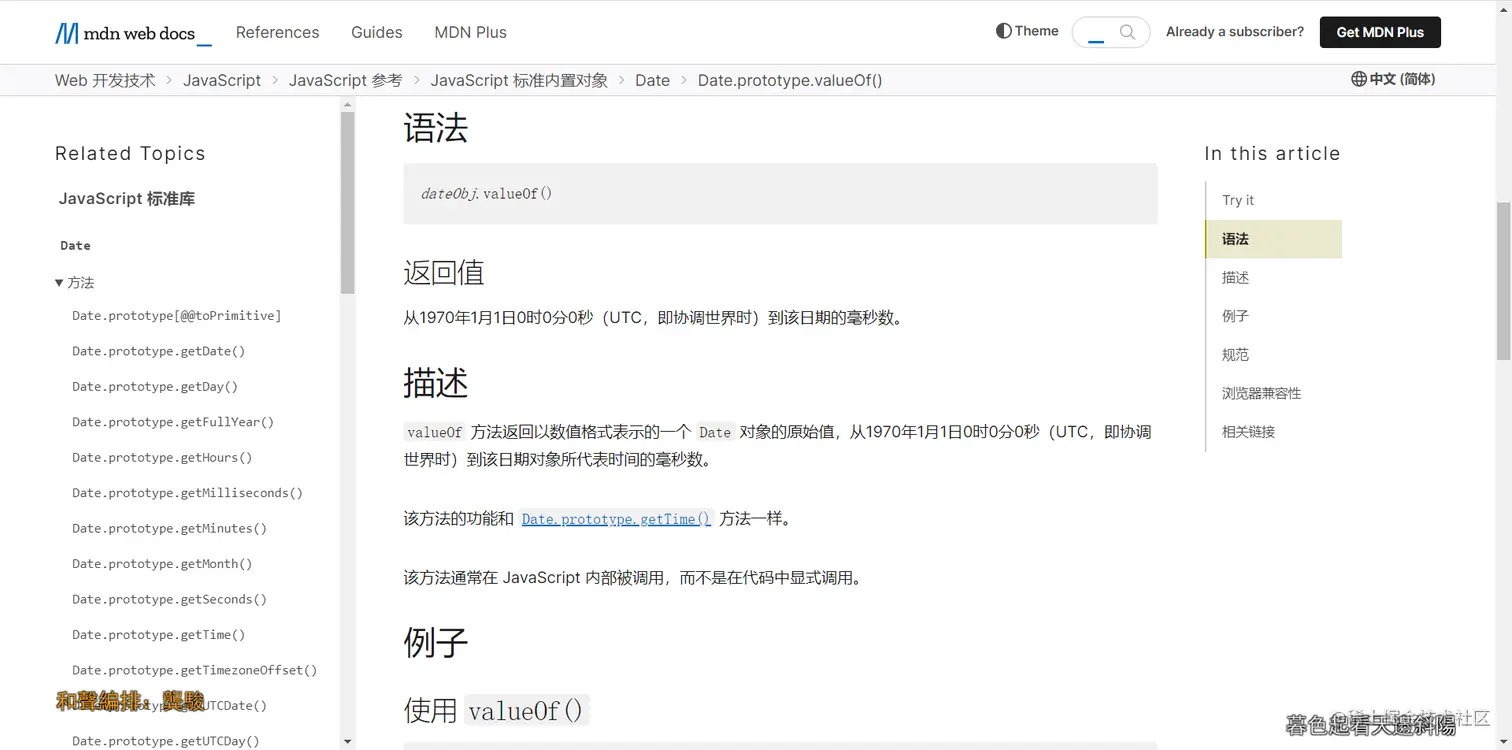Click the inline valueOf code term
The image size is (1512, 750).
click(x=435, y=433)
